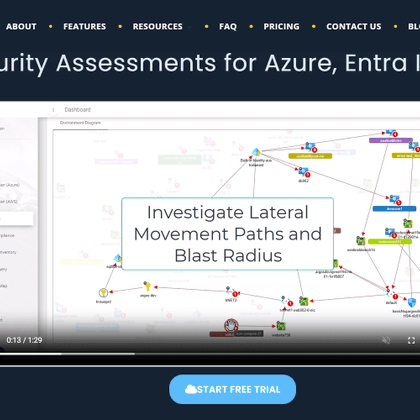This screenshot has height=420, width=420.
Task: Select the subnet web node icon
Action: [285, 301]
